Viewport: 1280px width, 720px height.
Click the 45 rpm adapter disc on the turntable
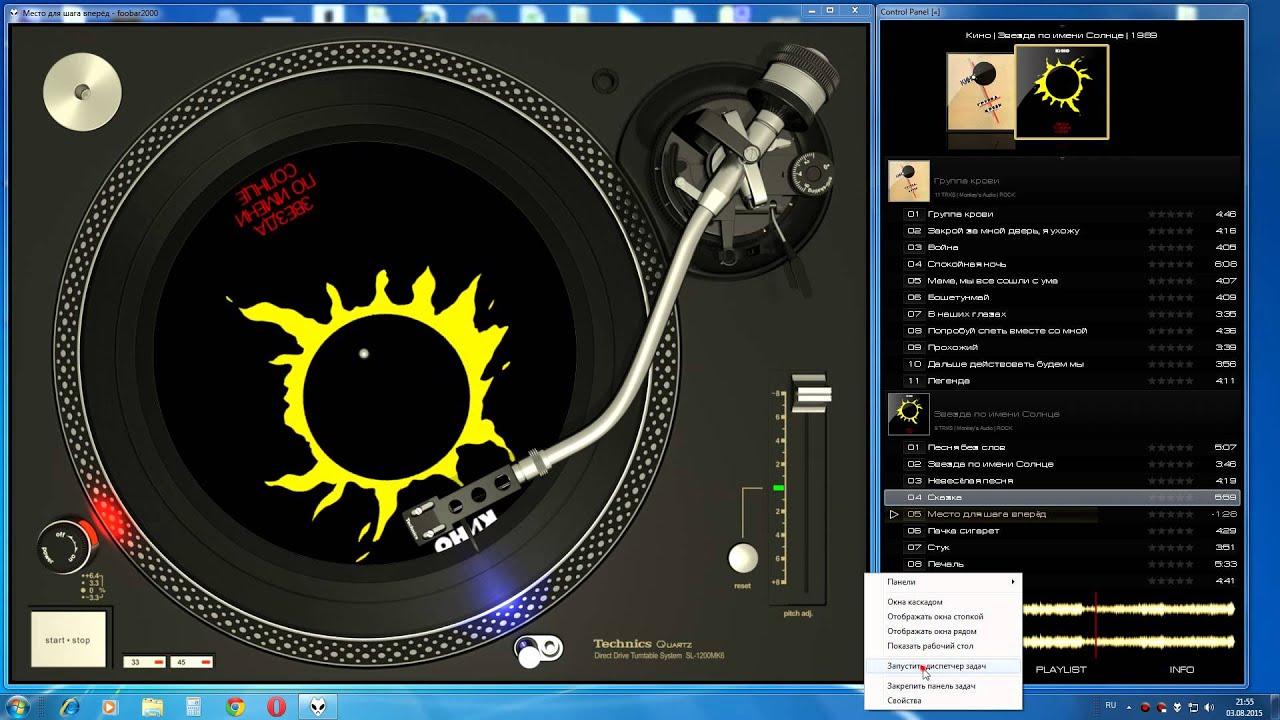82,92
